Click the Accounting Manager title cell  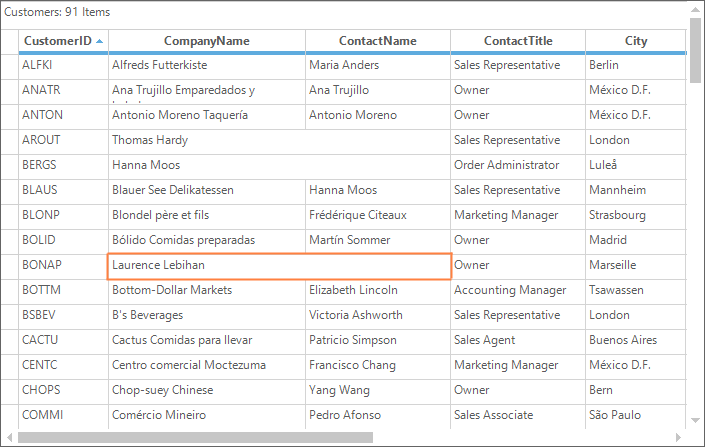(x=518, y=290)
